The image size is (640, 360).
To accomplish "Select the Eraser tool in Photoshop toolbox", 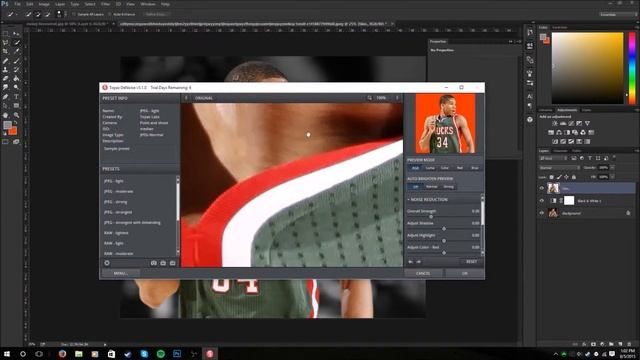I will coord(6,78).
